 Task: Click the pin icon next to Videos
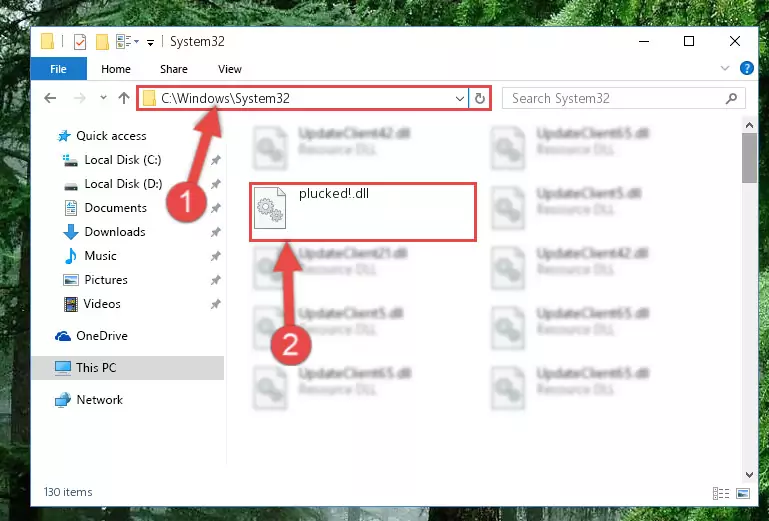click(215, 304)
